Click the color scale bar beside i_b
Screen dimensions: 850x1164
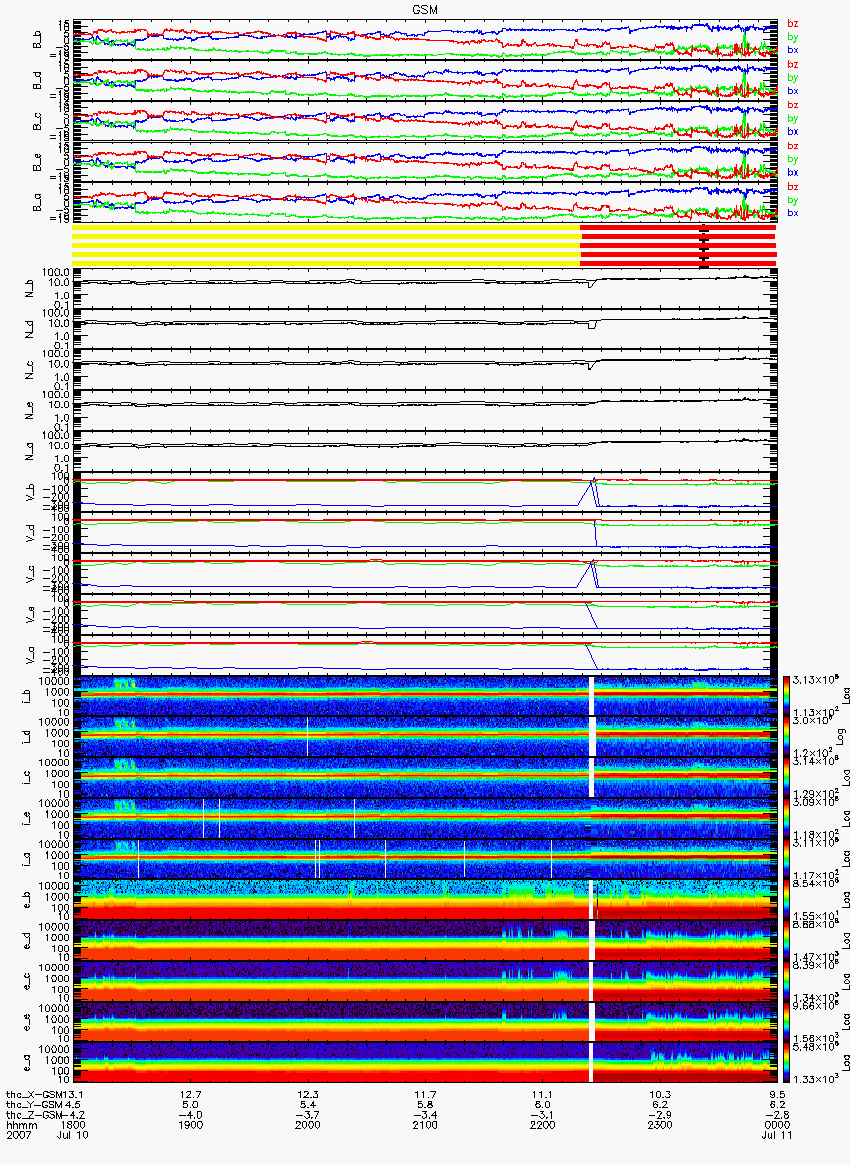coord(787,697)
